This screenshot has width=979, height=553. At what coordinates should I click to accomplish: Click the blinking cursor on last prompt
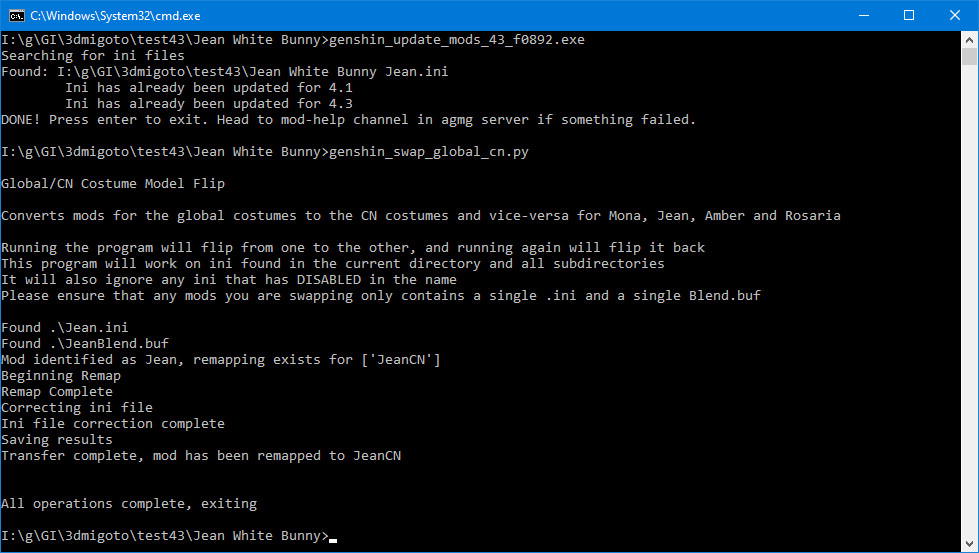pyautogui.click(x=333, y=537)
